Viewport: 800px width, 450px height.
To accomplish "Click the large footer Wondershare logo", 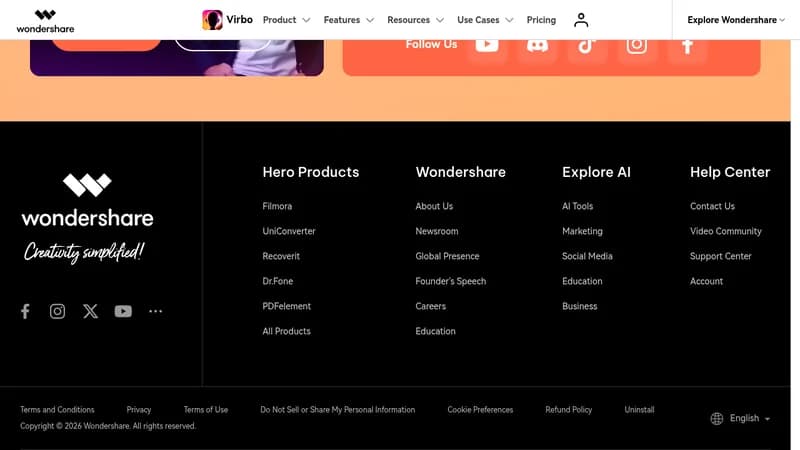I will click(x=87, y=200).
